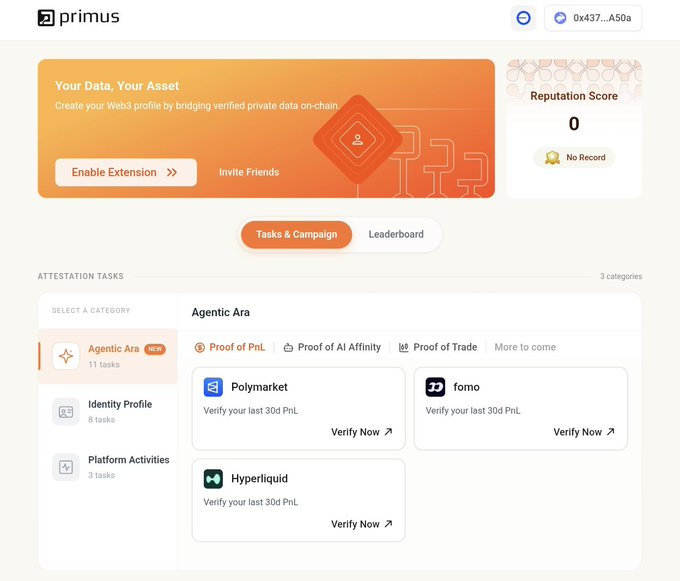Click More to come label
This screenshot has height=581, width=680.
click(x=525, y=347)
